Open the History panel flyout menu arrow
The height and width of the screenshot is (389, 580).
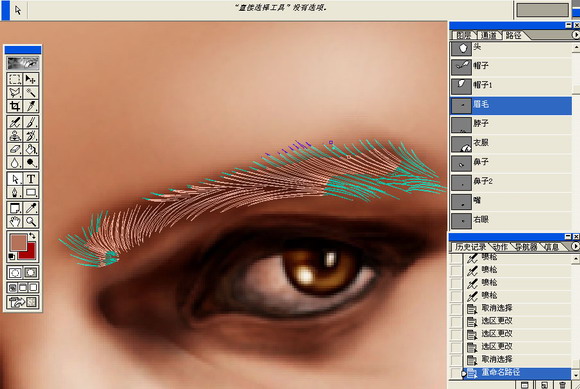[x=576, y=246]
